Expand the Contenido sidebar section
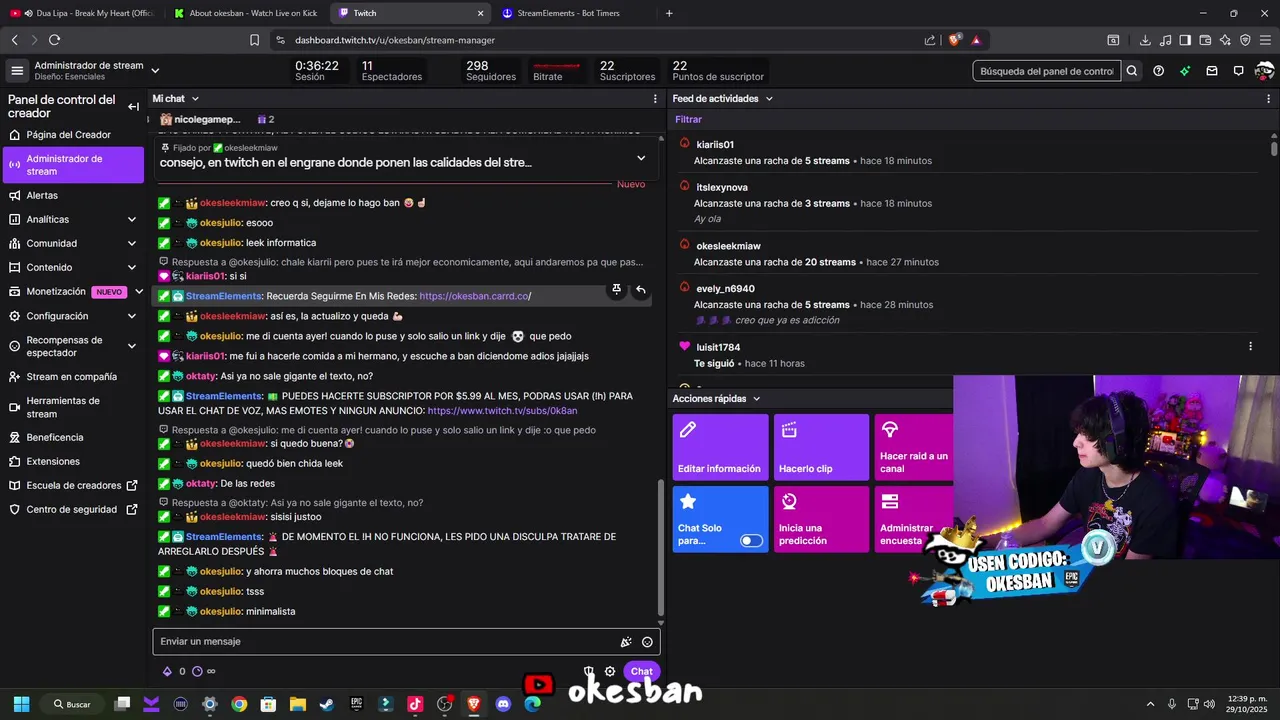Viewport: 1280px width, 720px height. 131,267
